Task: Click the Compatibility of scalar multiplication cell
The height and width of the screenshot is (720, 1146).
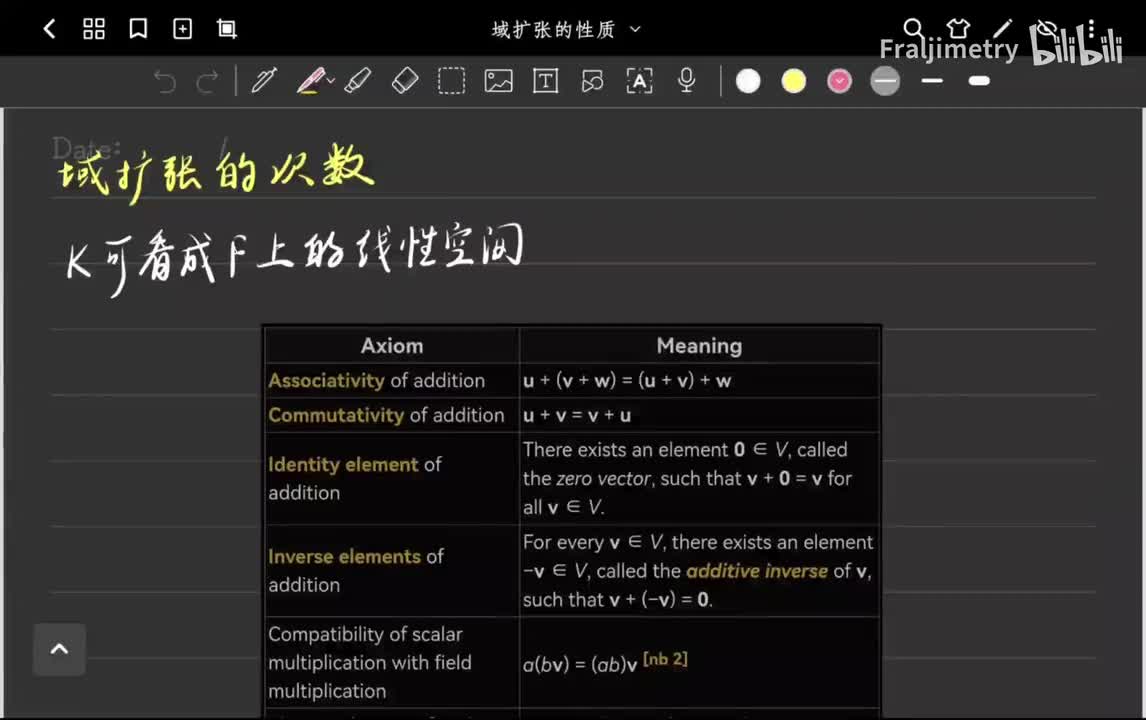Action: (392, 662)
